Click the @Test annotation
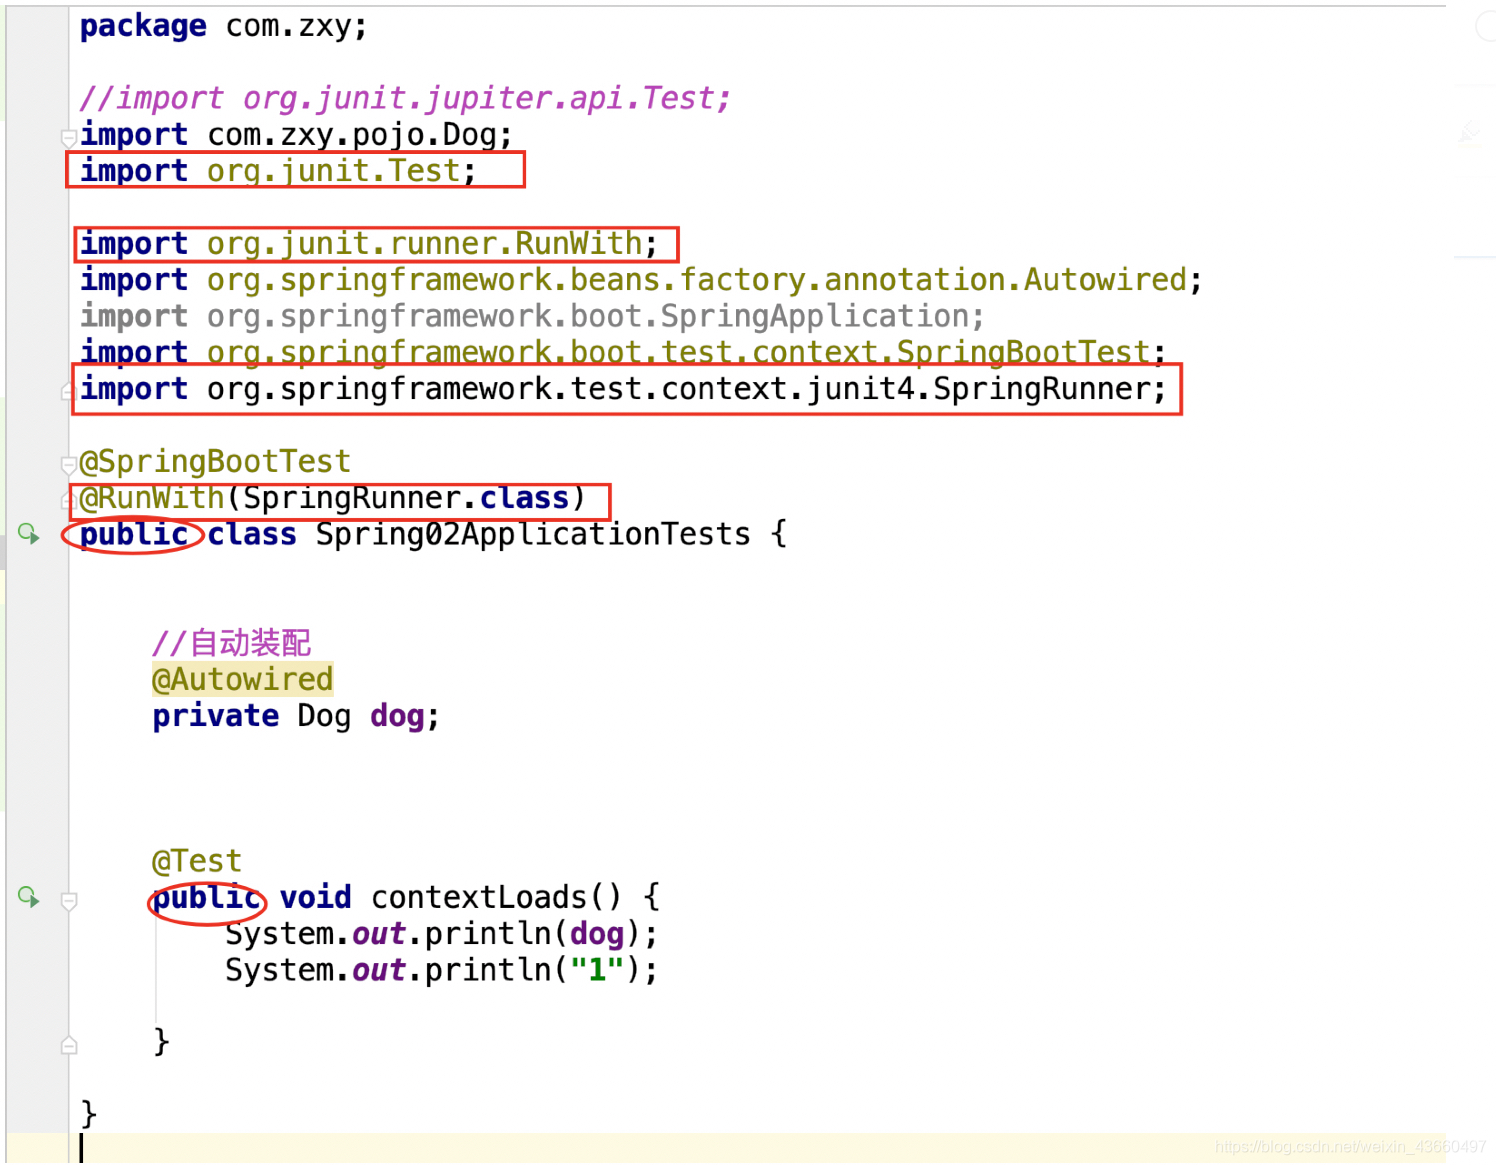The image size is (1496, 1165). [197, 861]
